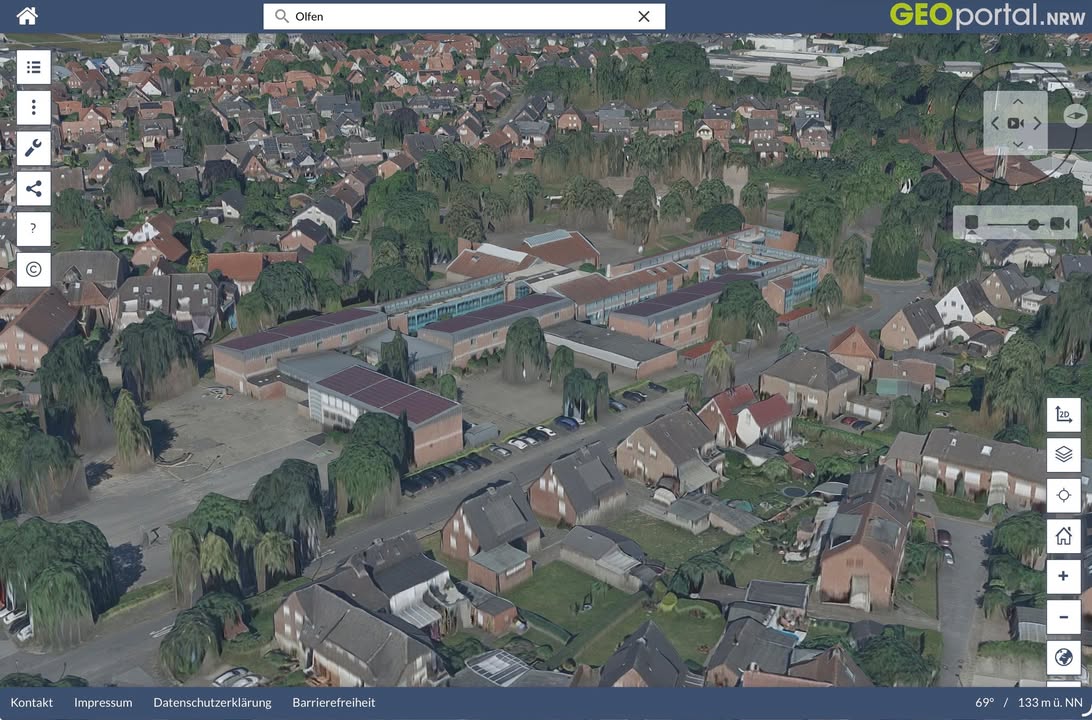Click the camera tilt slider handle

[x=1033, y=223]
